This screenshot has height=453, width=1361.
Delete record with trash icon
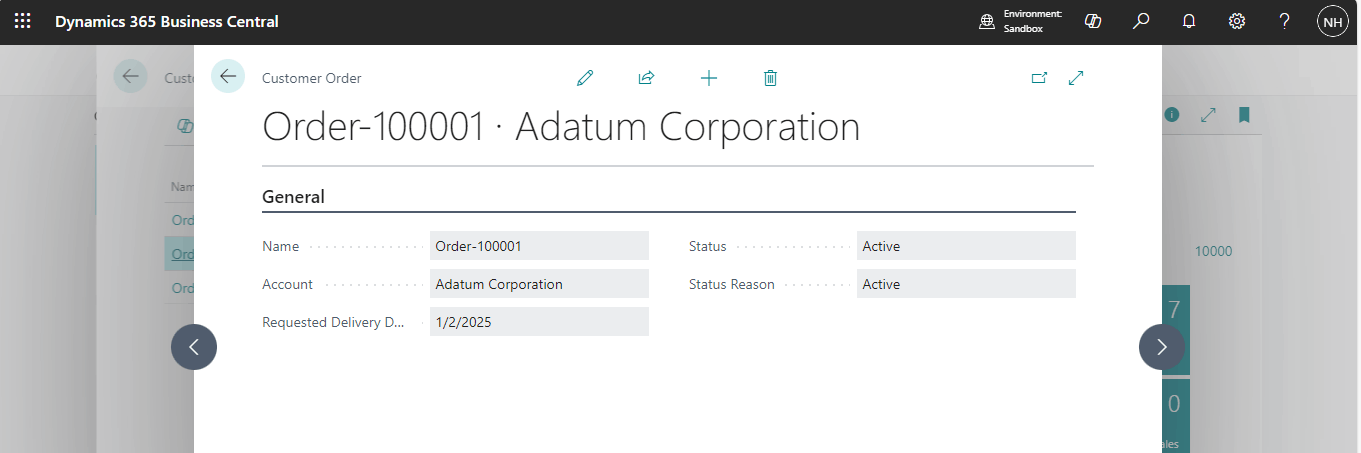coord(770,78)
